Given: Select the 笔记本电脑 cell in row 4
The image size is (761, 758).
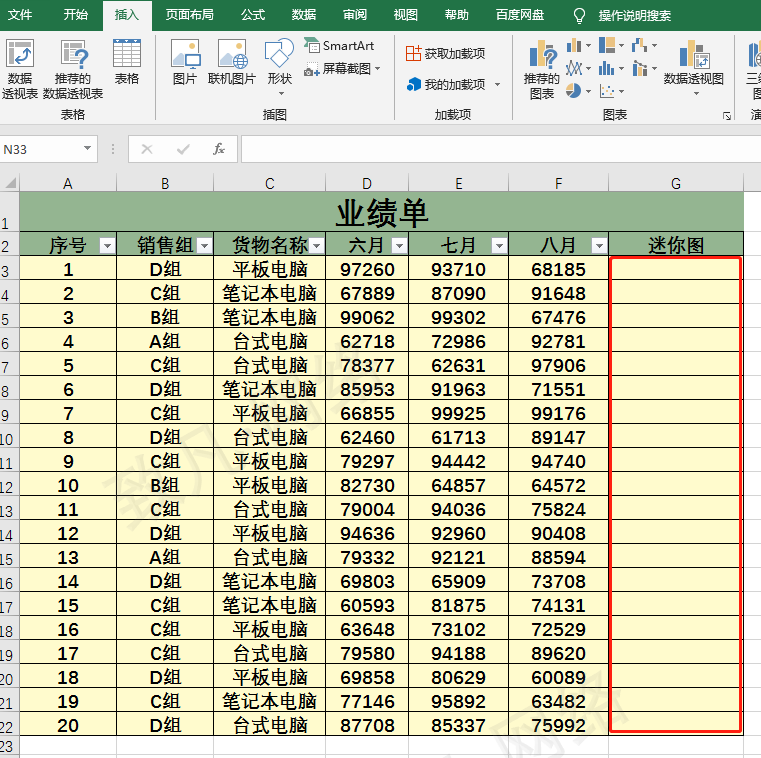Looking at the screenshot, I should (x=269, y=293).
